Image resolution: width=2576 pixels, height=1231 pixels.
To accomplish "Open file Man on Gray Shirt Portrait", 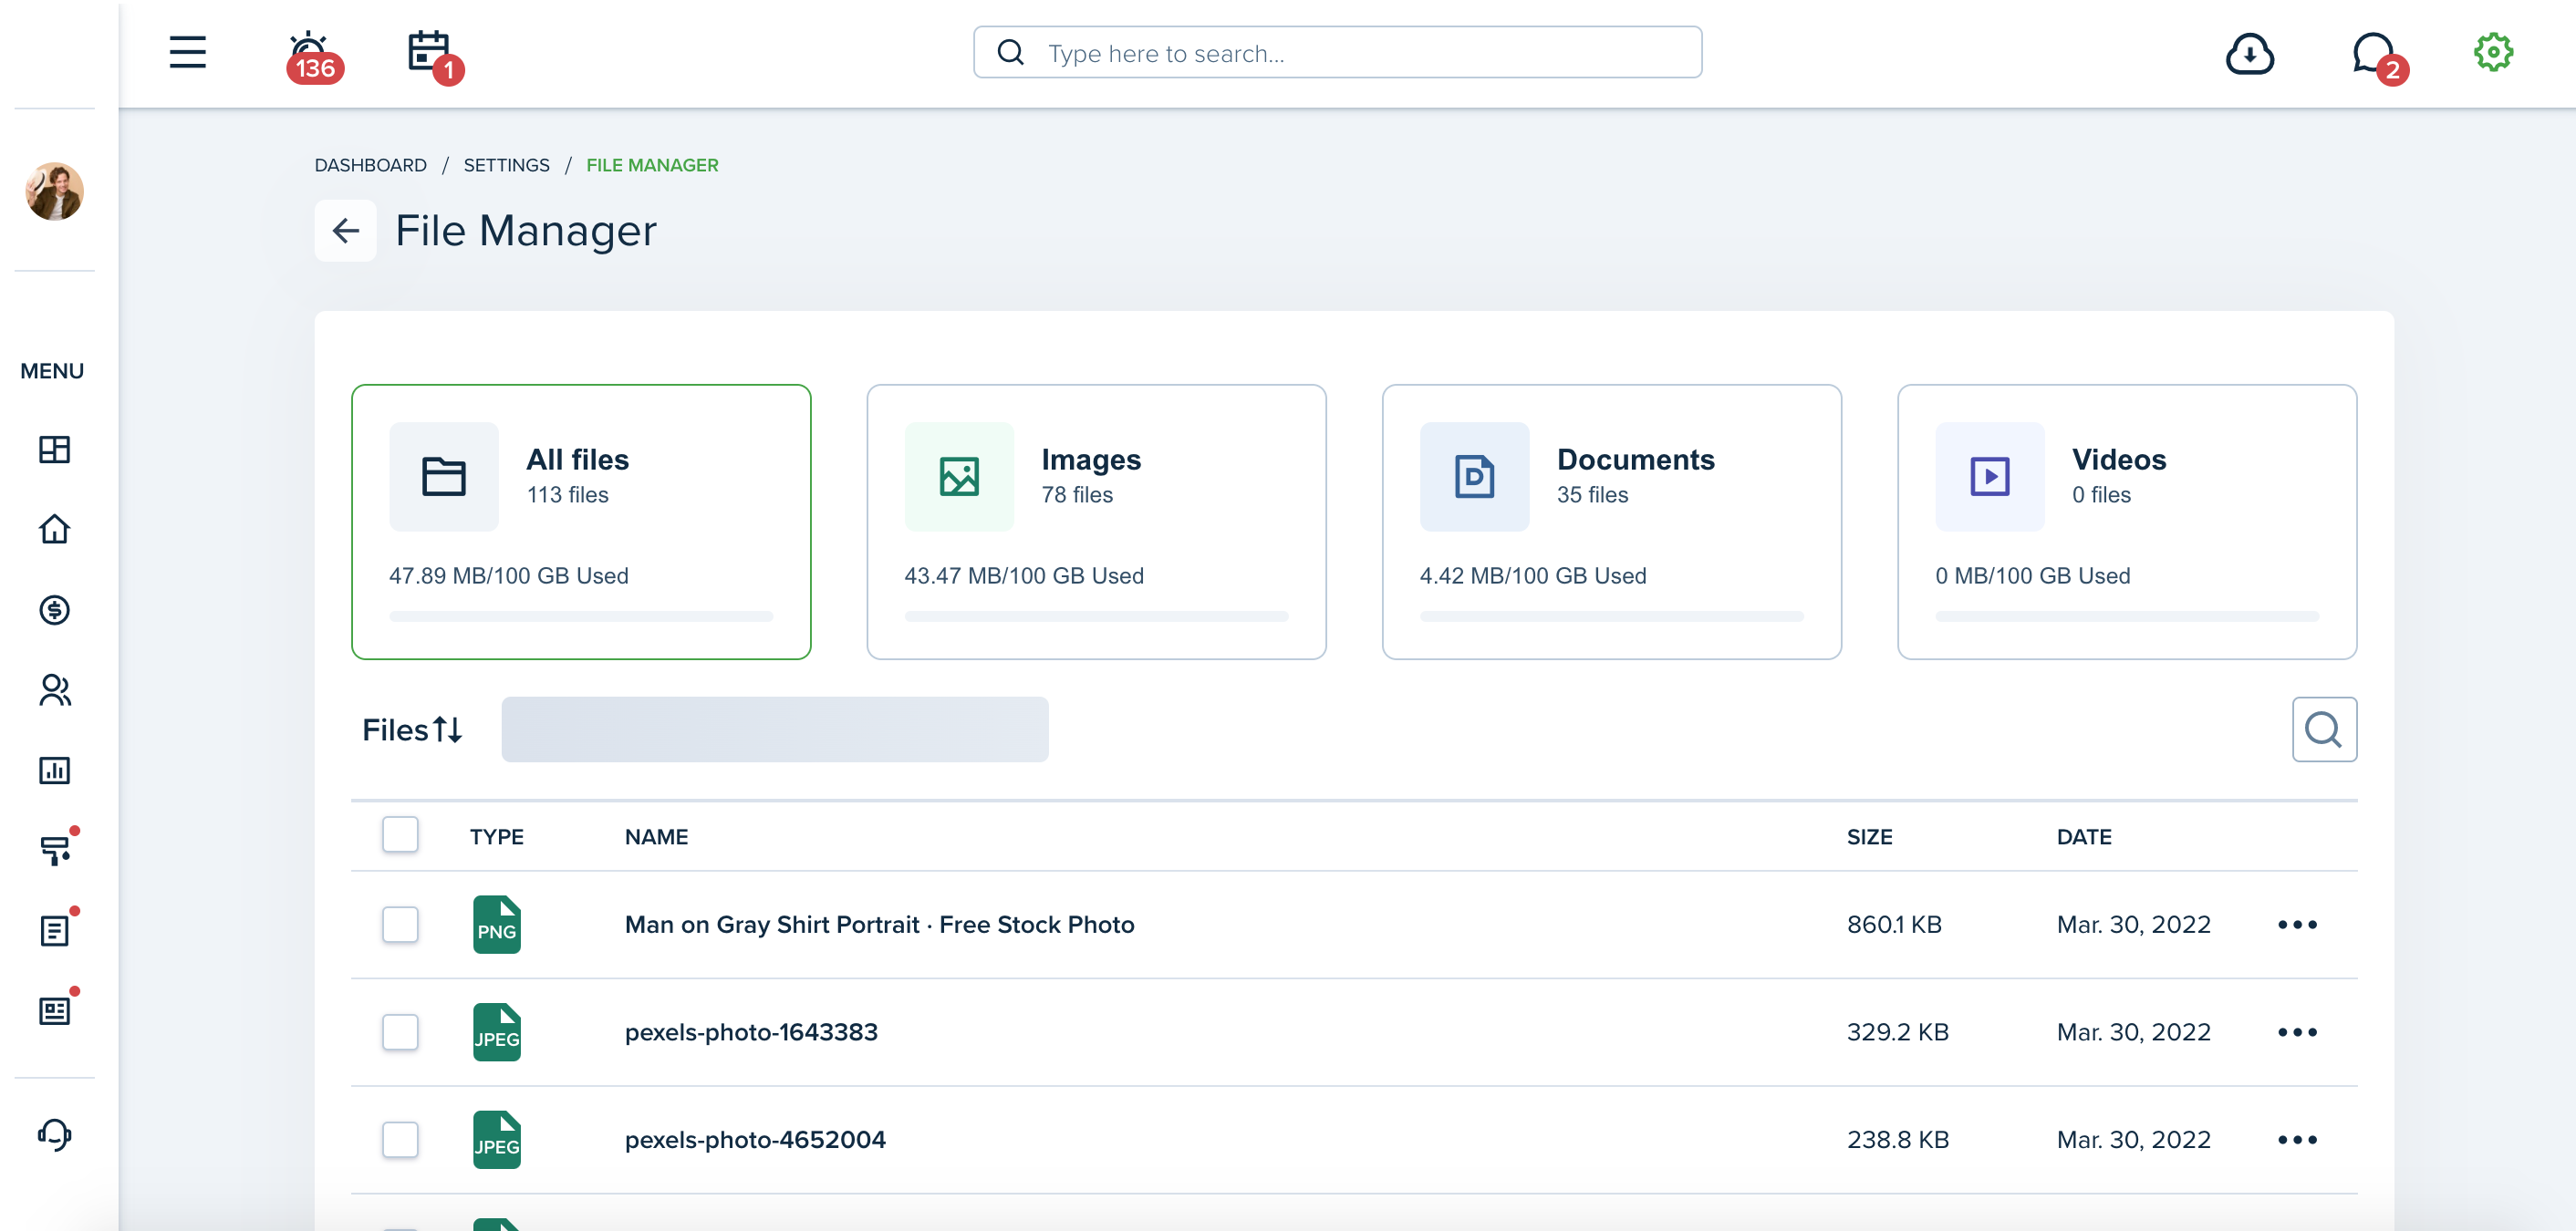I will point(879,925).
